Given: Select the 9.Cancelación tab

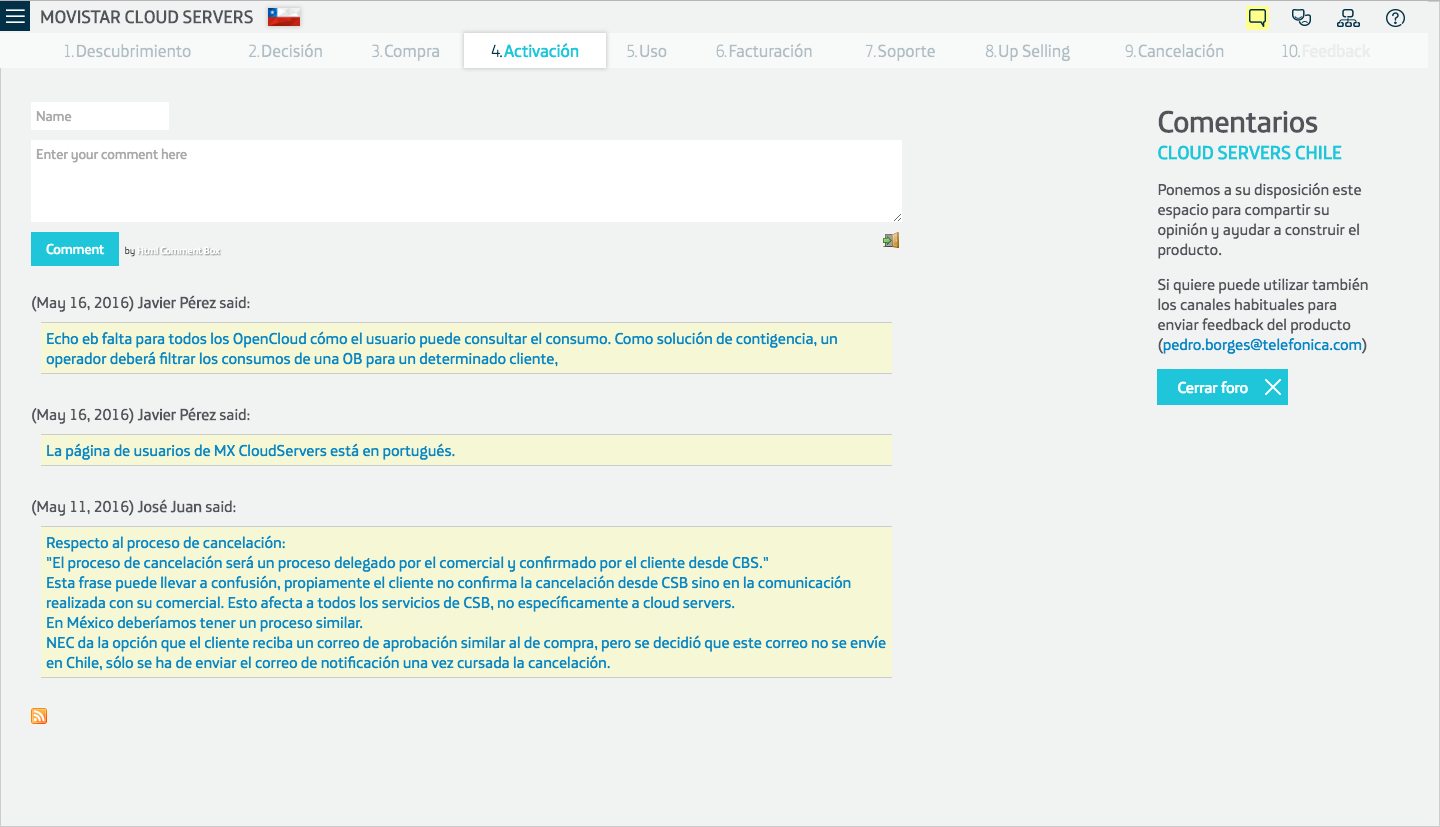Looking at the screenshot, I should 1173,51.
